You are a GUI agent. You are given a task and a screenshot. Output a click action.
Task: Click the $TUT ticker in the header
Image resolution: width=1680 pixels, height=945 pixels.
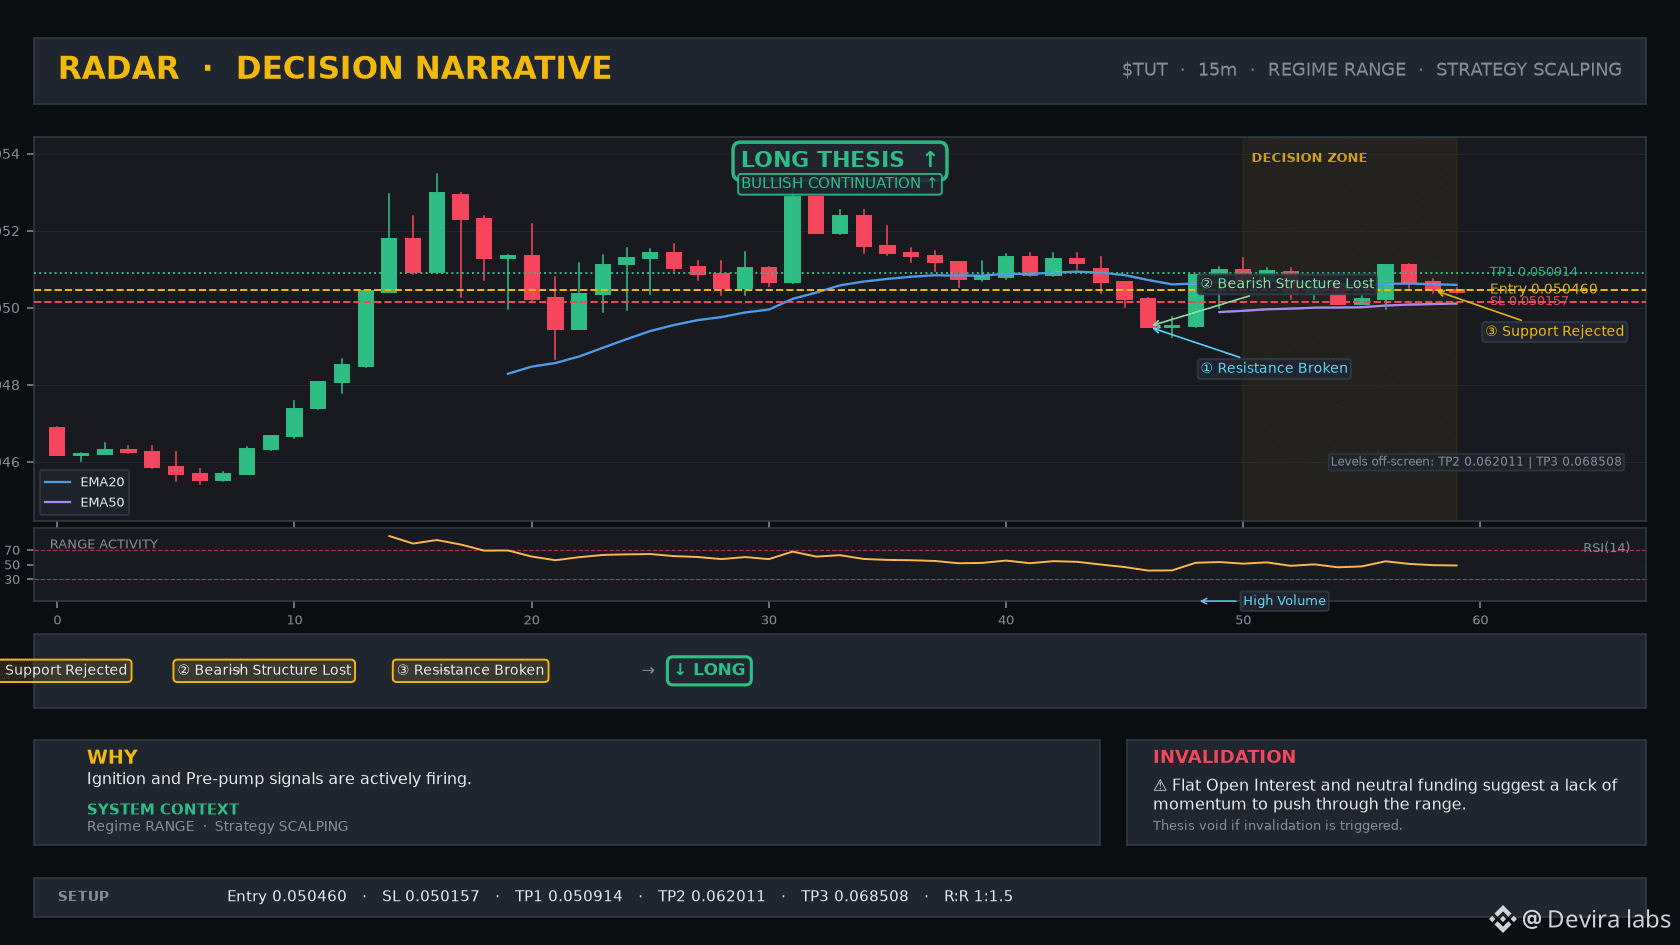coord(1145,70)
